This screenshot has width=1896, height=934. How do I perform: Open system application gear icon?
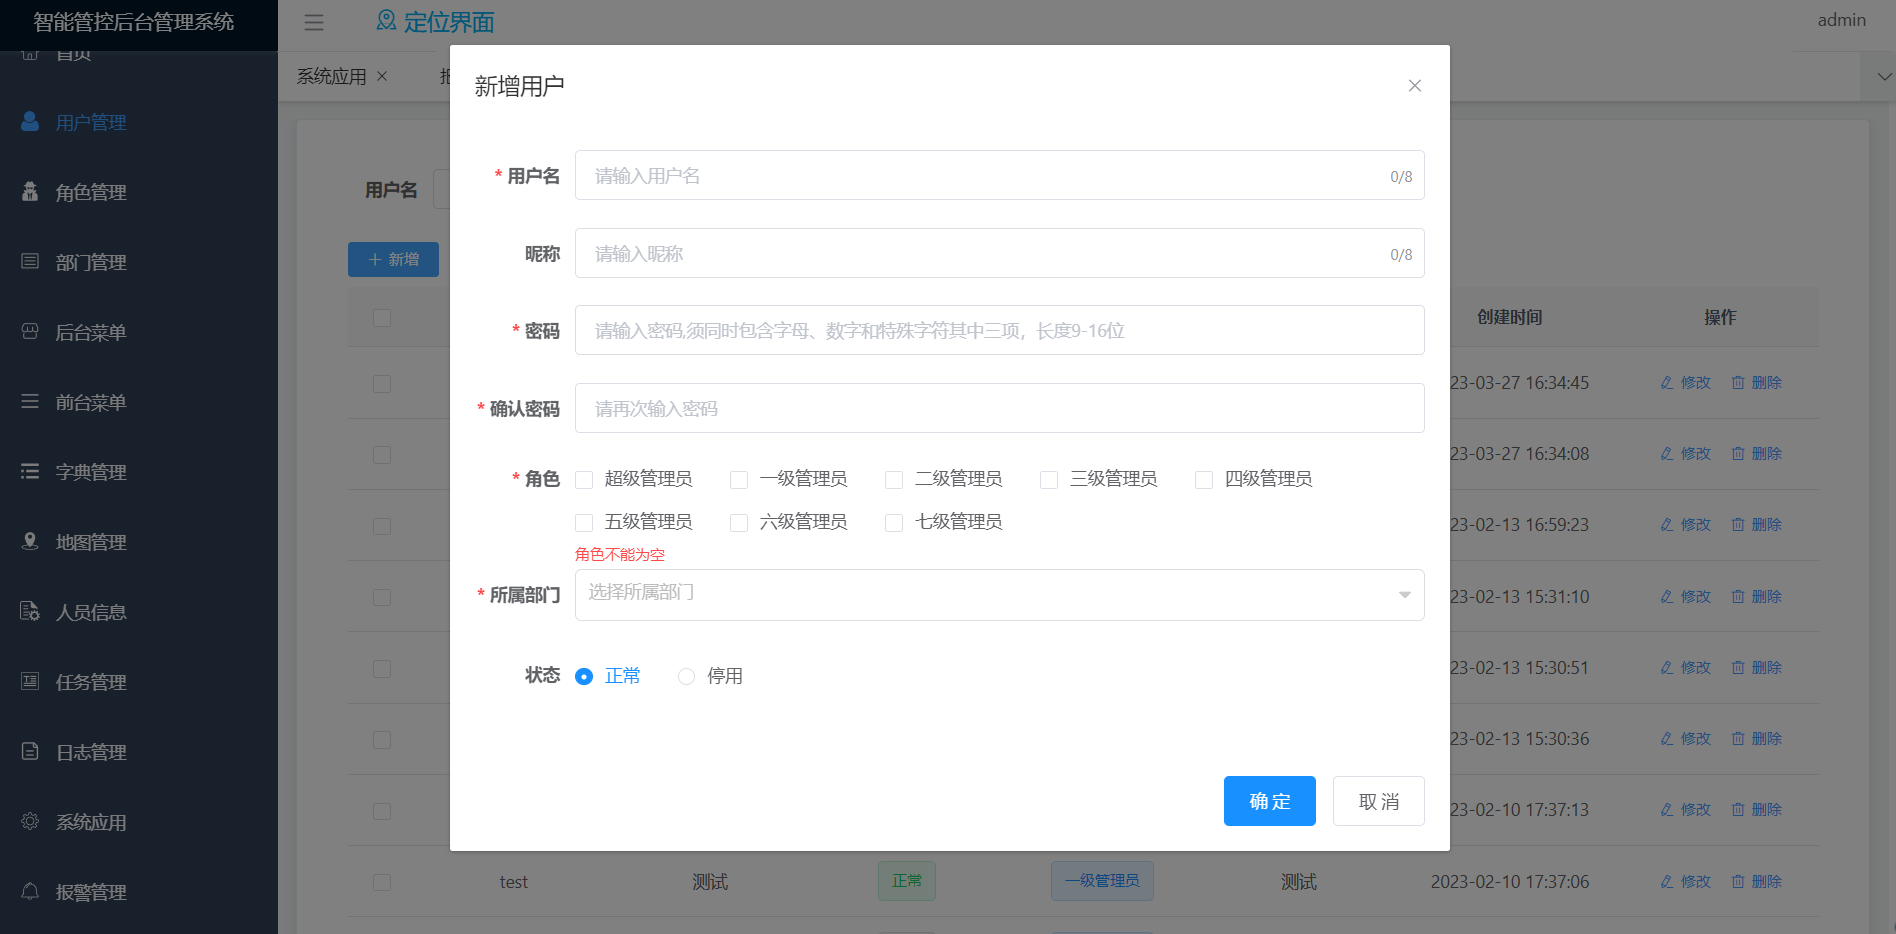(30, 822)
